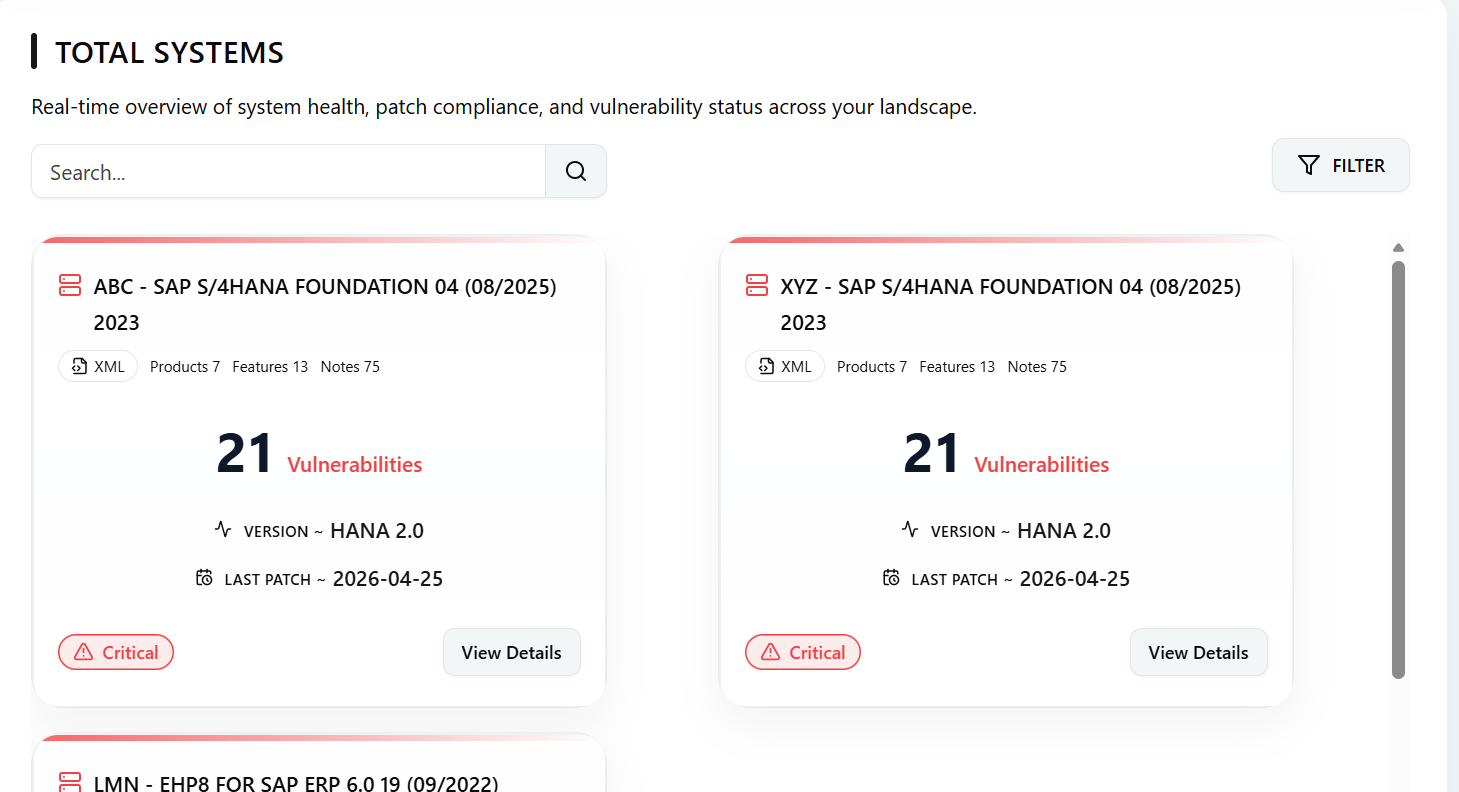This screenshot has width=1459, height=792.
Task: Click Features 13 on ABC card
Action: pos(270,367)
